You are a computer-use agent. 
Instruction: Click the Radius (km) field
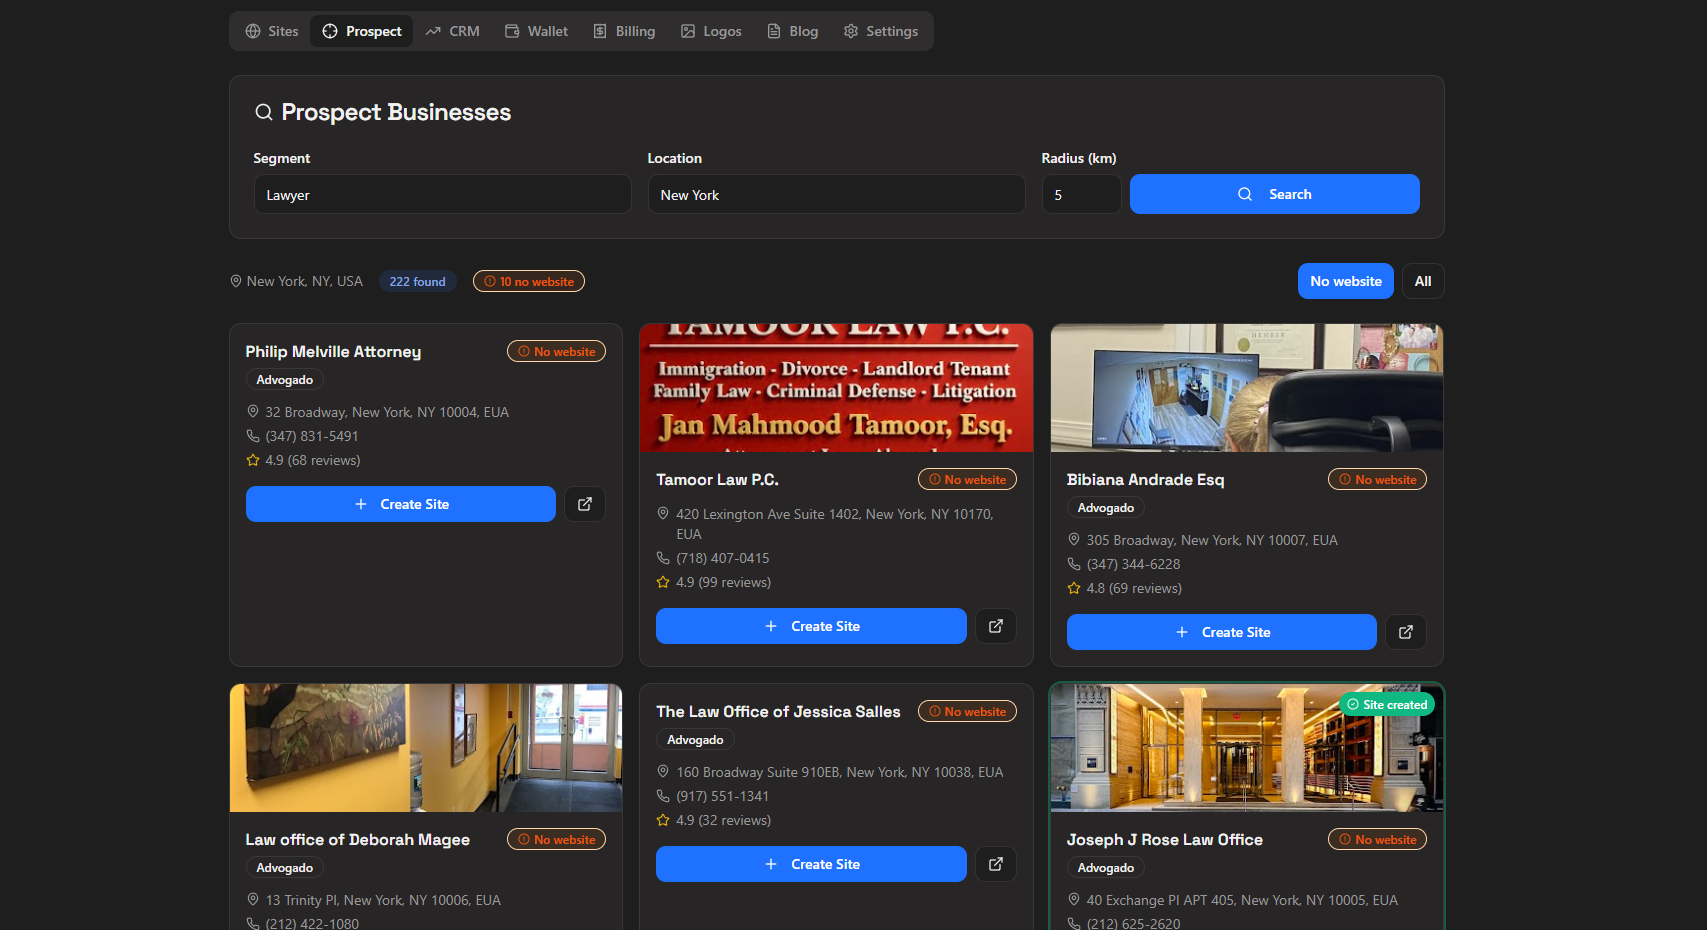coord(1081,194)
